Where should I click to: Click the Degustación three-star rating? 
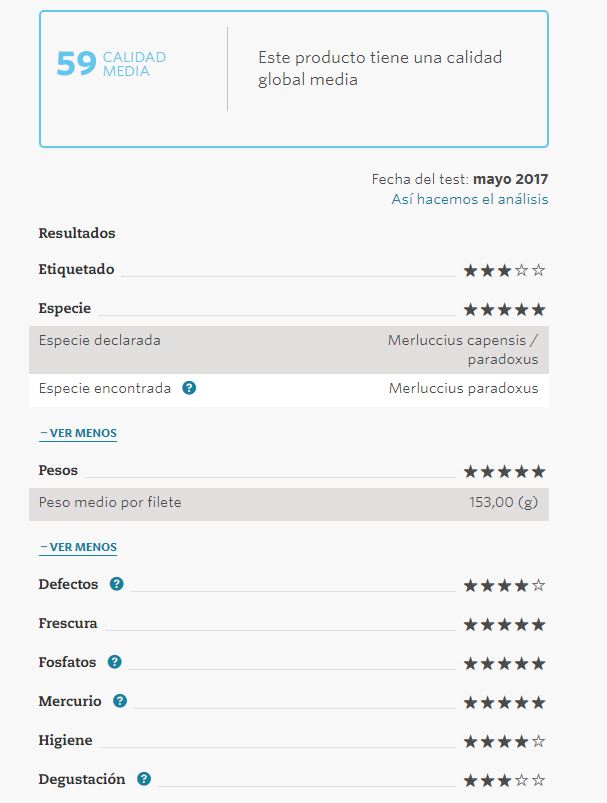[504, 780]
